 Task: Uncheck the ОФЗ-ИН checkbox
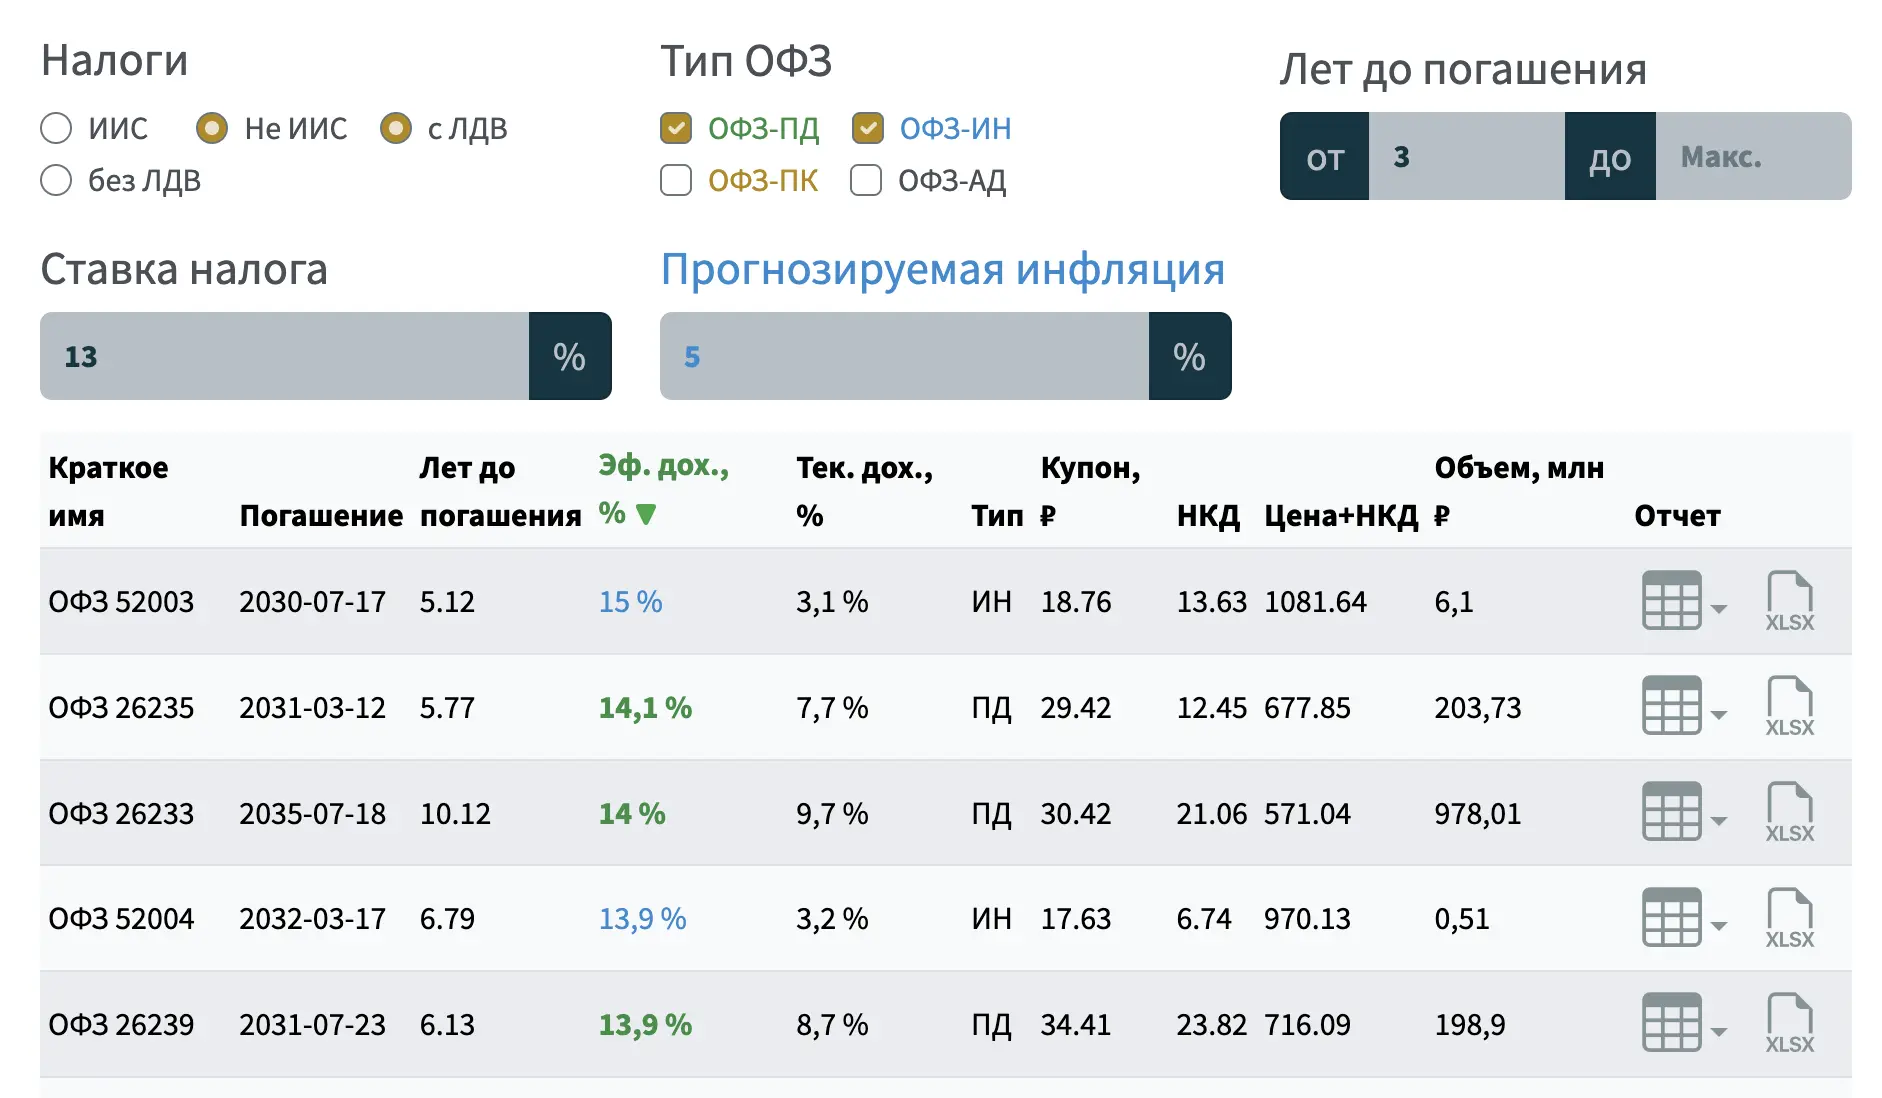(867, 128)
